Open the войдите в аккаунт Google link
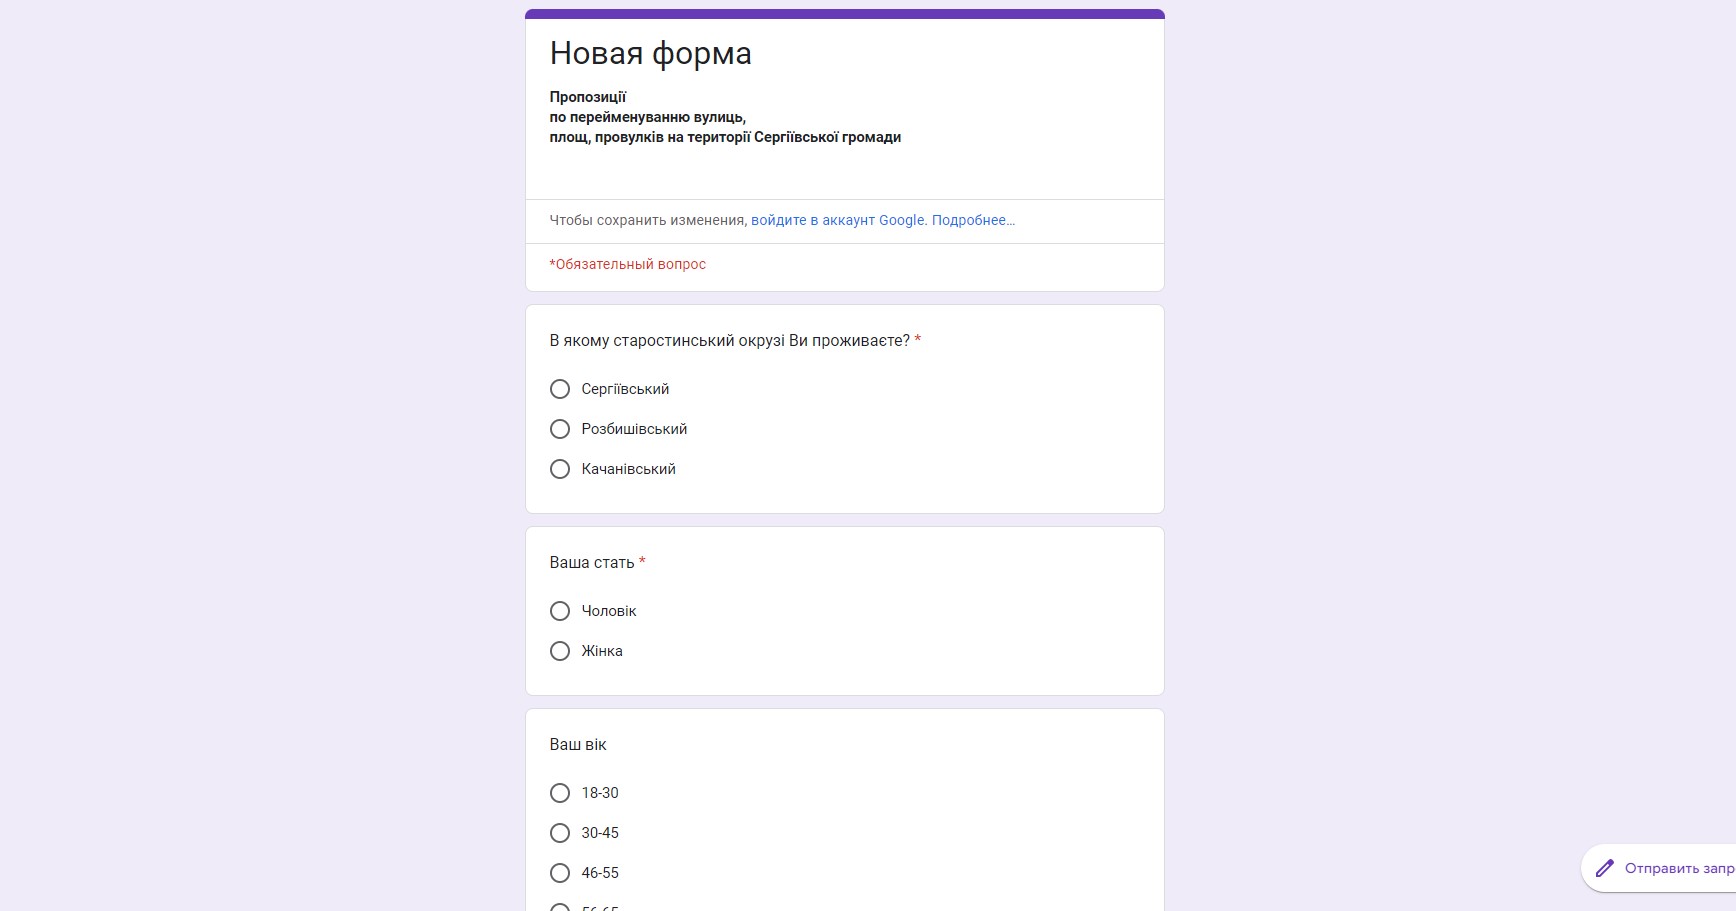The width and height of the screenshot is (1736, 911). tap(838, 220)
